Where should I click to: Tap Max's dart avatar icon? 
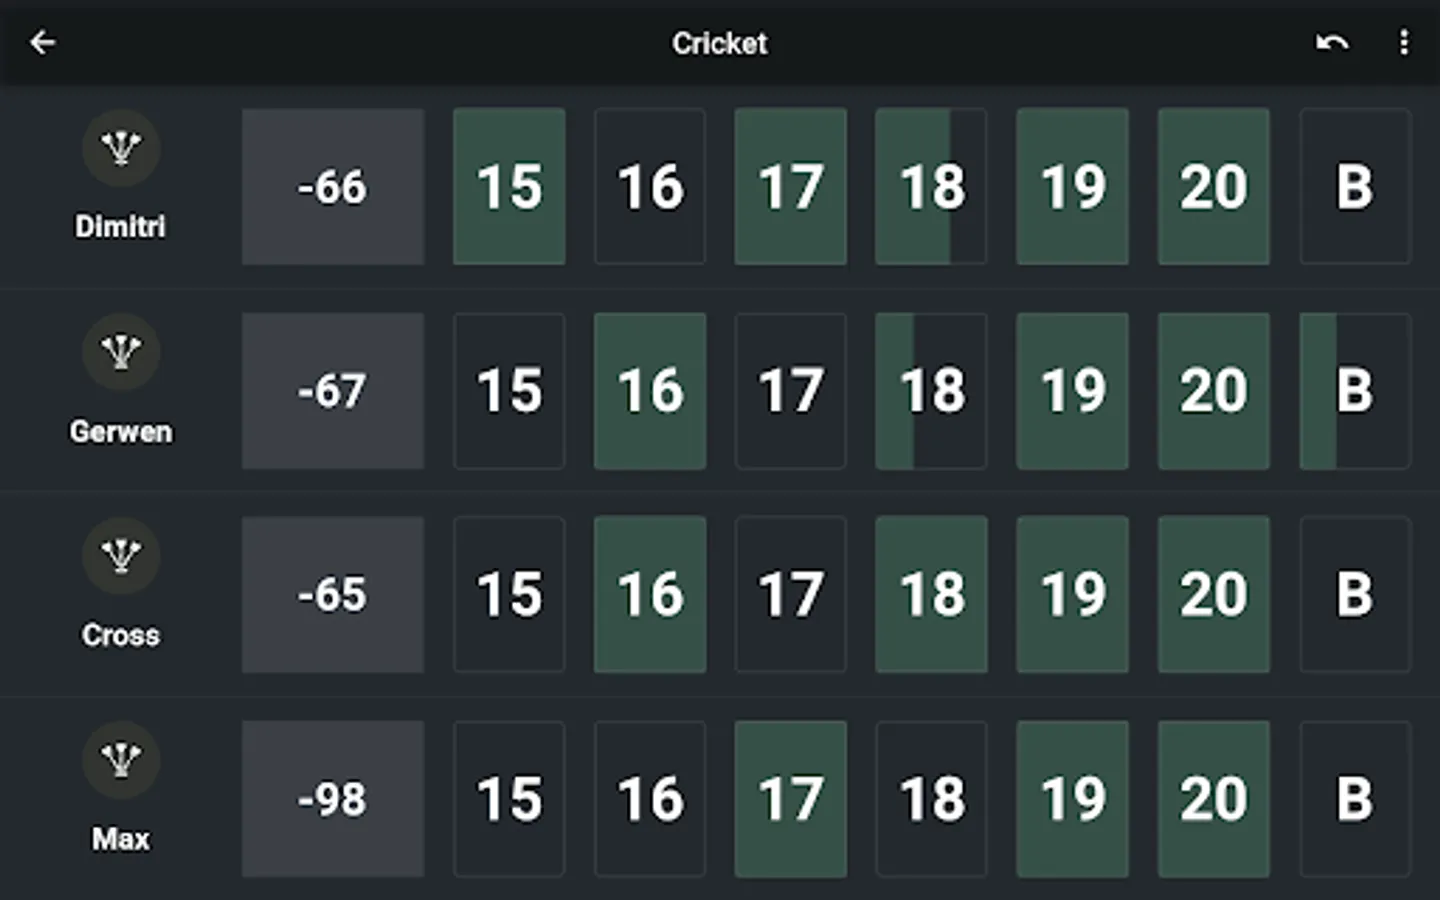(121, 760)
